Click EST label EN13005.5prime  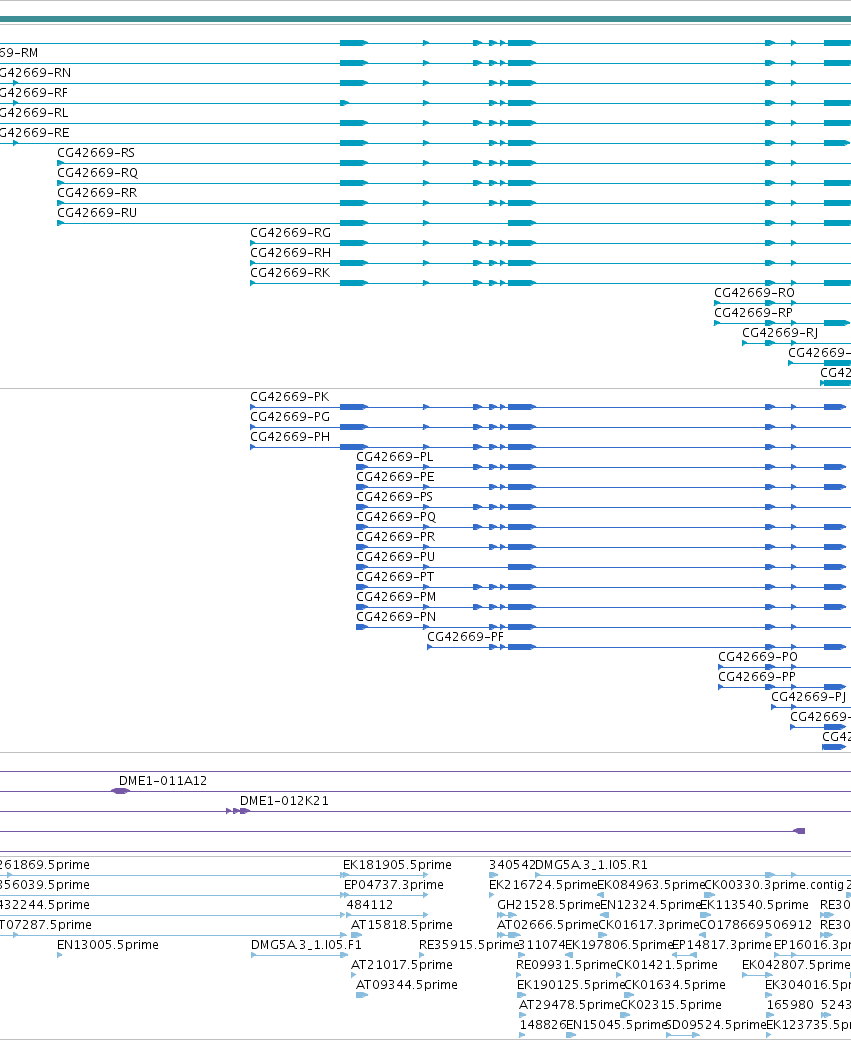click(107, 944)
